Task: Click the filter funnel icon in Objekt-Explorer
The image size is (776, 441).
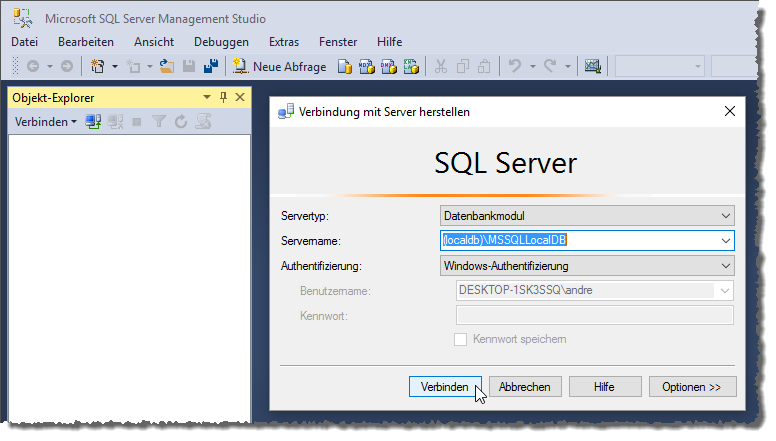Action: [x=159, y=122]
